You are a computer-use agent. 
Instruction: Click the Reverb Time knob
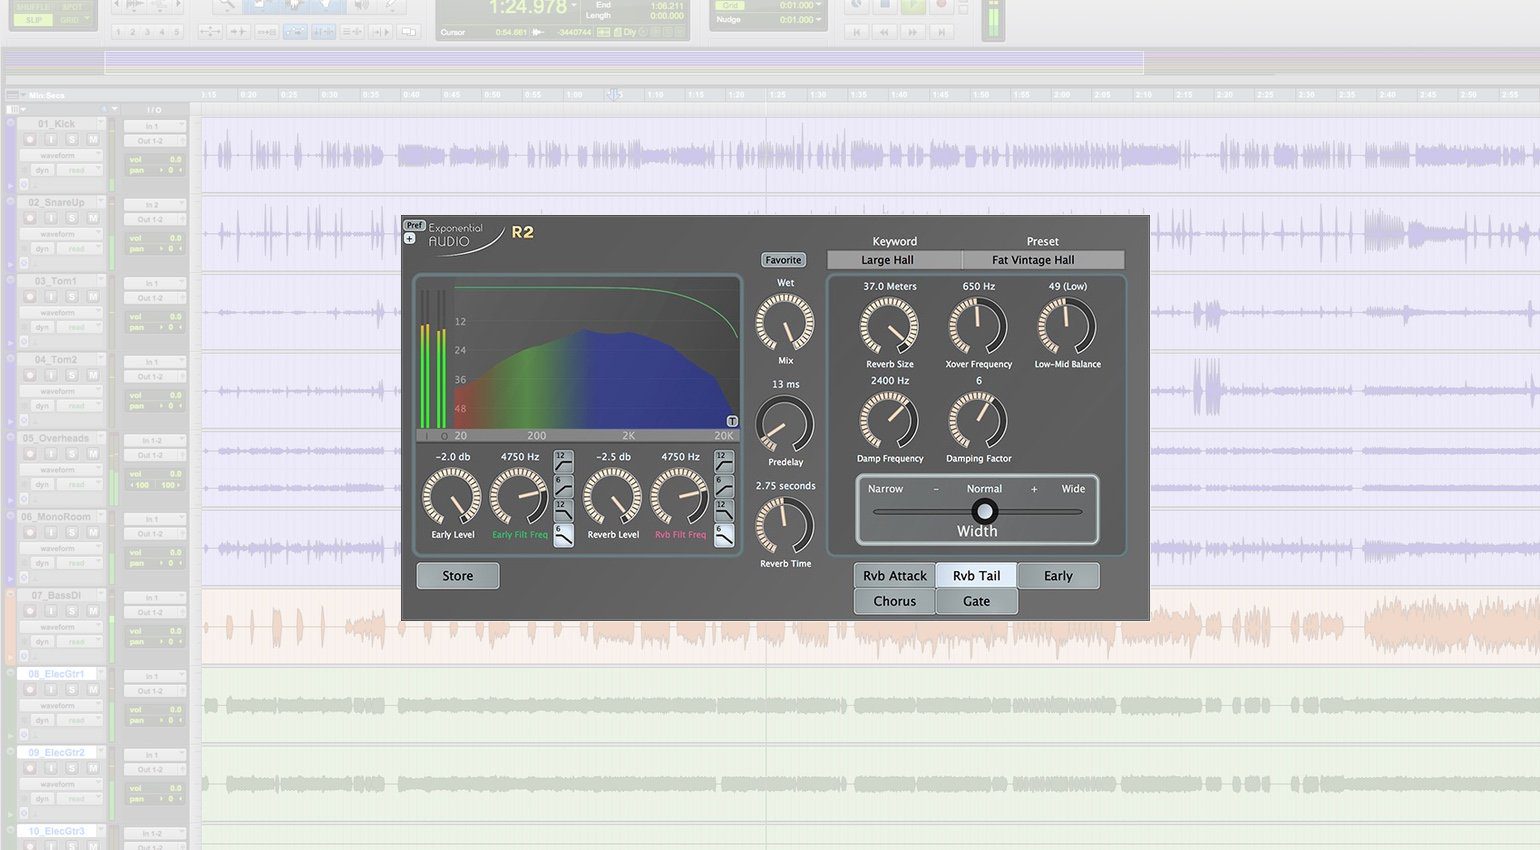click(x=785, y=525)
